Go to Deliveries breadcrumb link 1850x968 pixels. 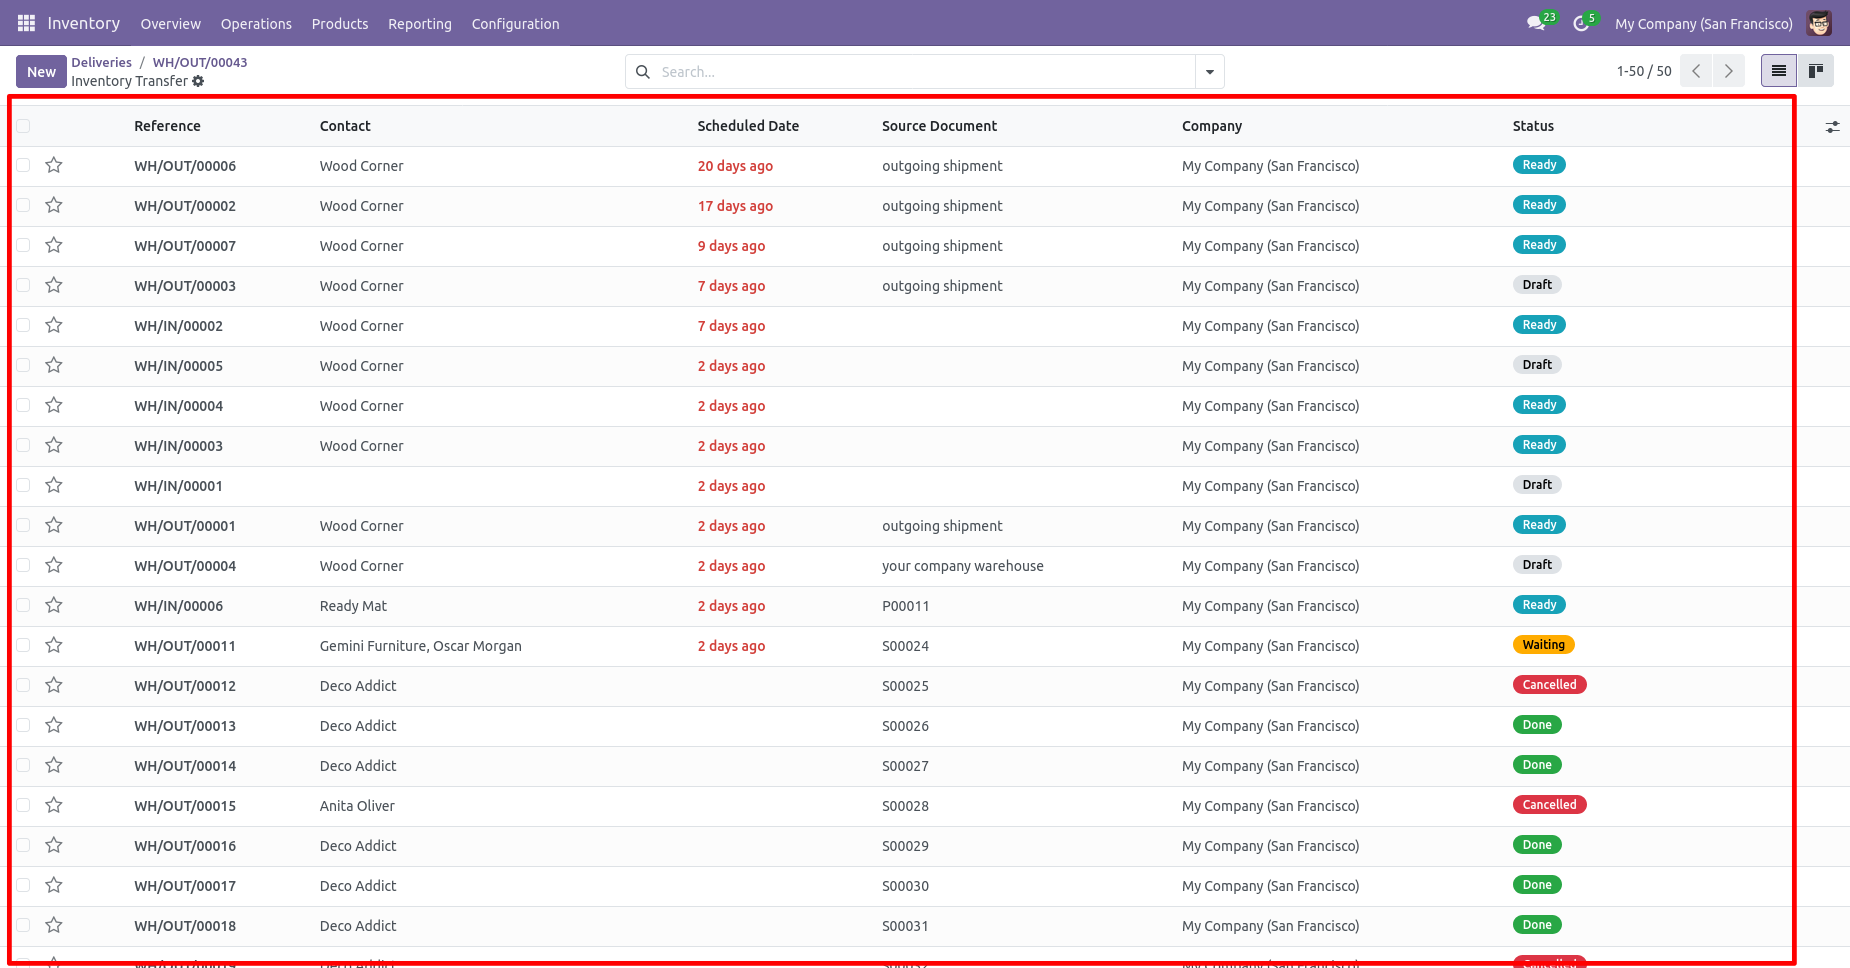(x=101, y=62)
